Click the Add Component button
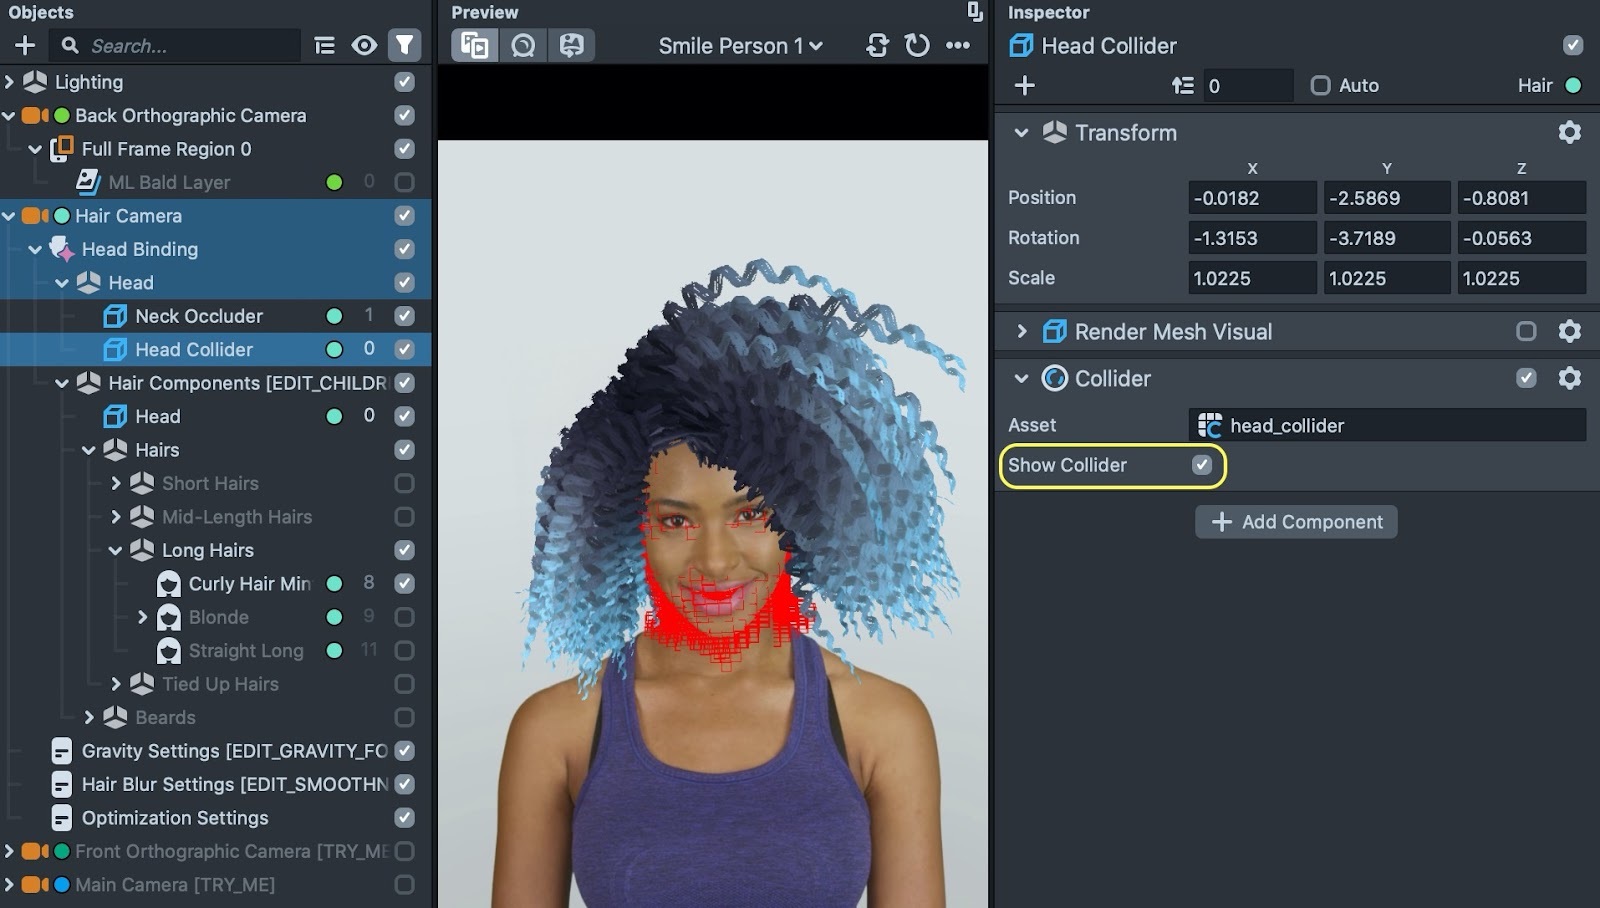This screenshot has height=908, width=1600. 1296,522
